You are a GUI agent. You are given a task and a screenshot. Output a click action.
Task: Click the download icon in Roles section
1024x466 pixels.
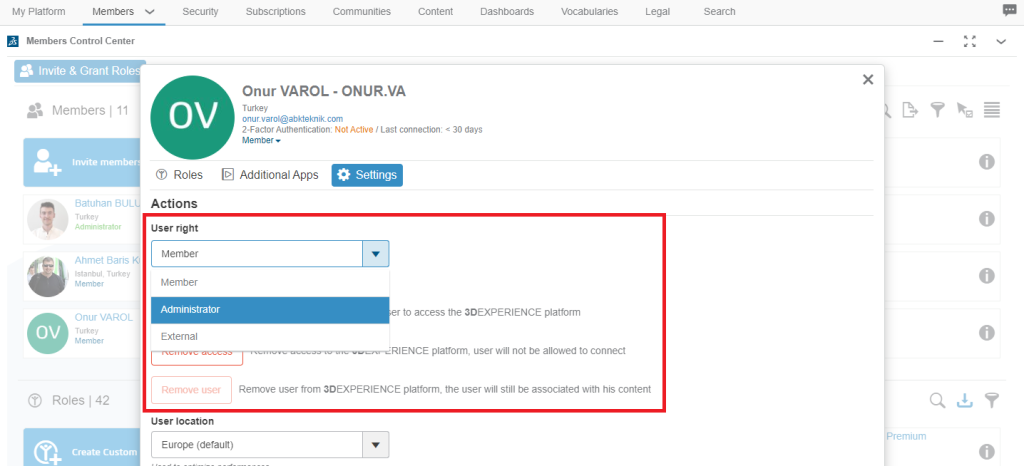click(965, 401)
